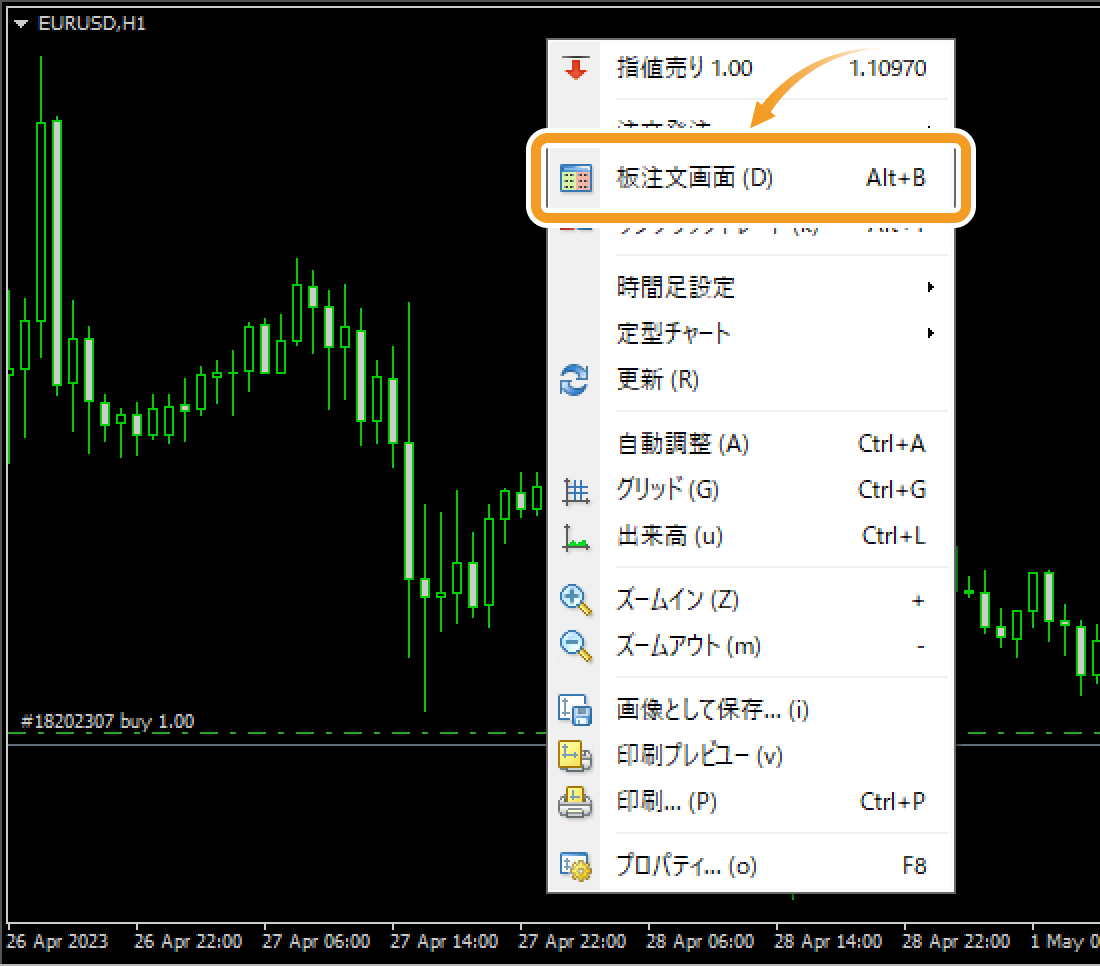1100x966 pixels.
Task: Click the save as picture icon
Action: (575, 710)
